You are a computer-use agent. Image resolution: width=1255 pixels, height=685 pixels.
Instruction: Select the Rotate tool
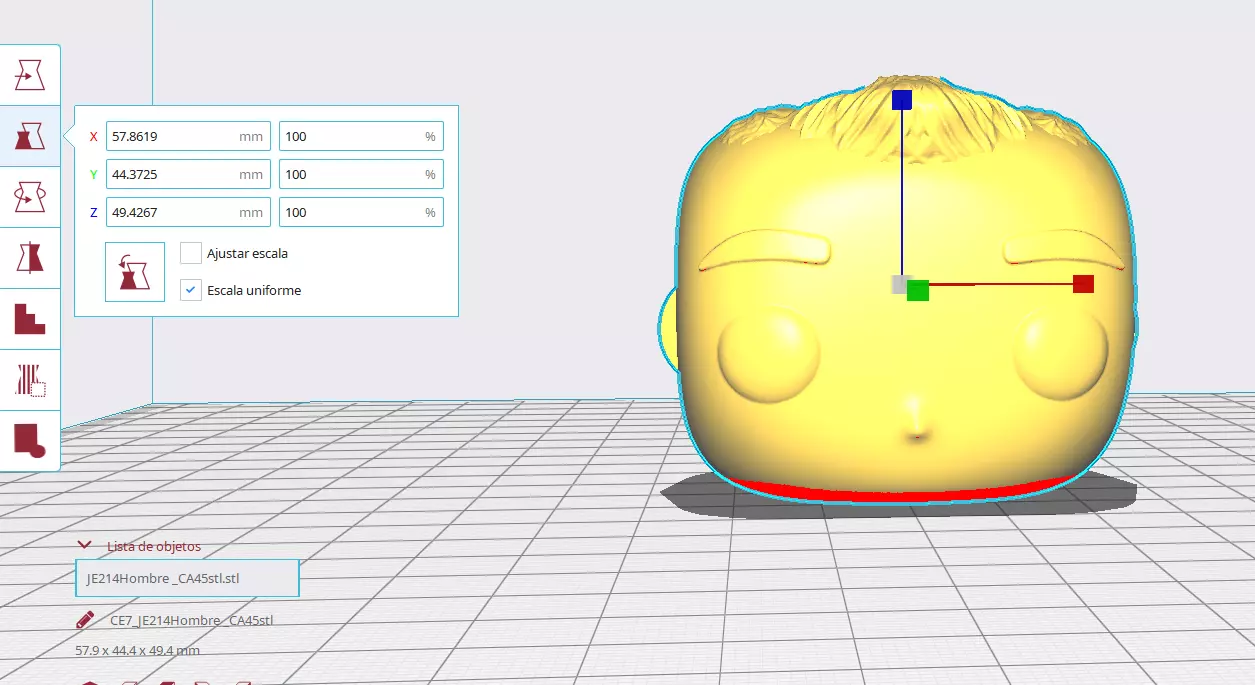30,197
